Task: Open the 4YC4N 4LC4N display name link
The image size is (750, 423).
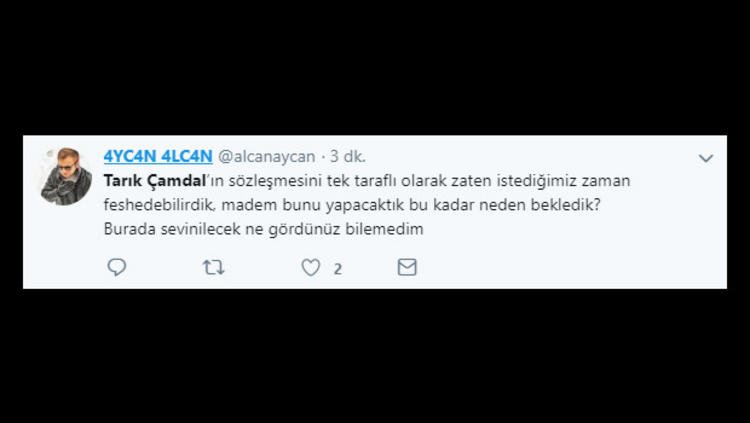Action: coord(158,156)
